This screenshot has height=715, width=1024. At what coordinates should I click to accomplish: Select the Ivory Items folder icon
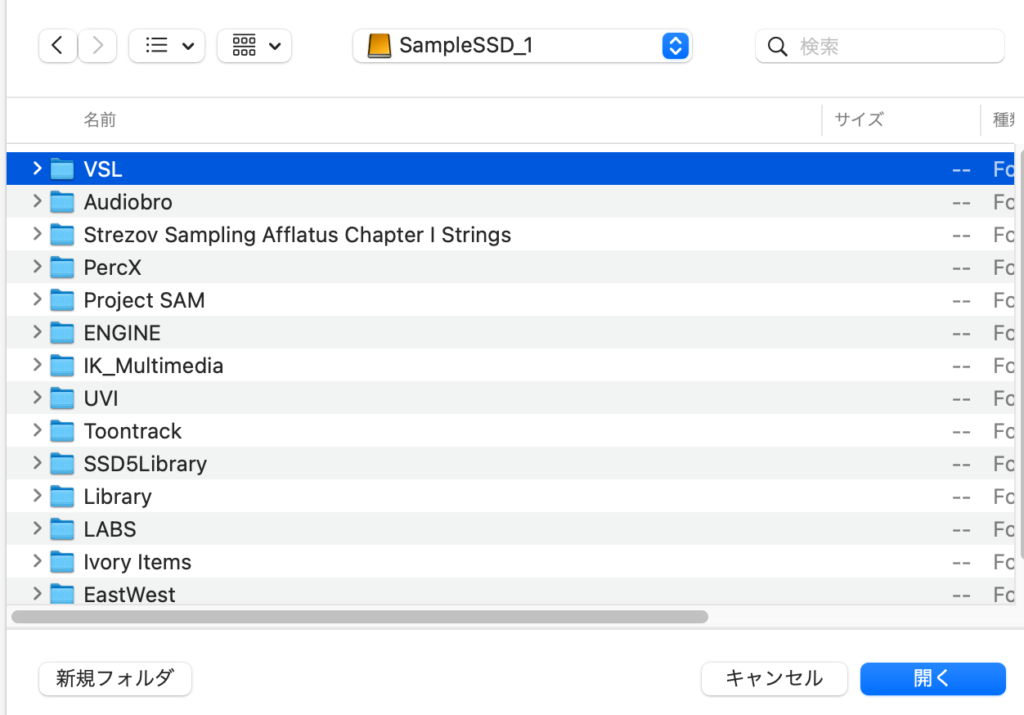pos(62,561)
